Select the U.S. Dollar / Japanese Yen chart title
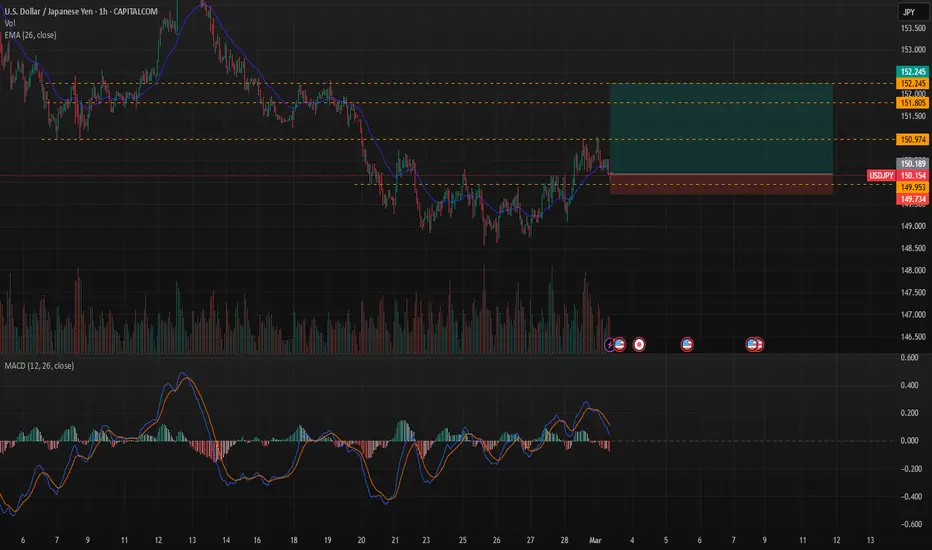The image size is (932, 550). coord(81,11)
